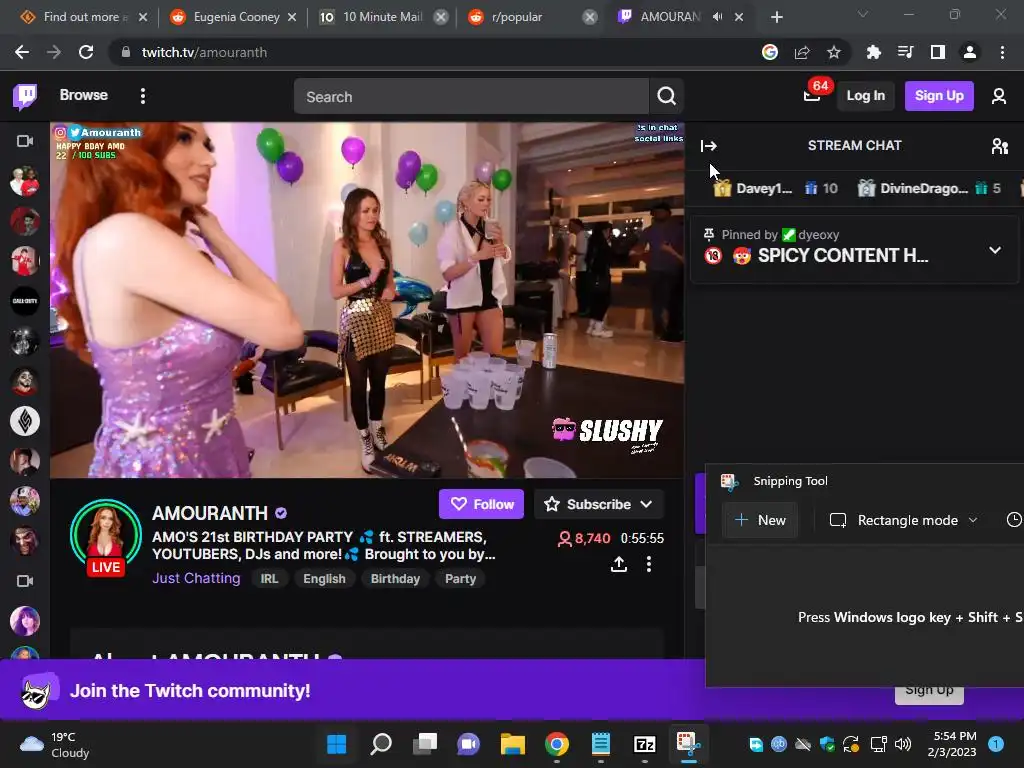
Task: Open 7-Zip from taskbar
Action: (645, 744)
